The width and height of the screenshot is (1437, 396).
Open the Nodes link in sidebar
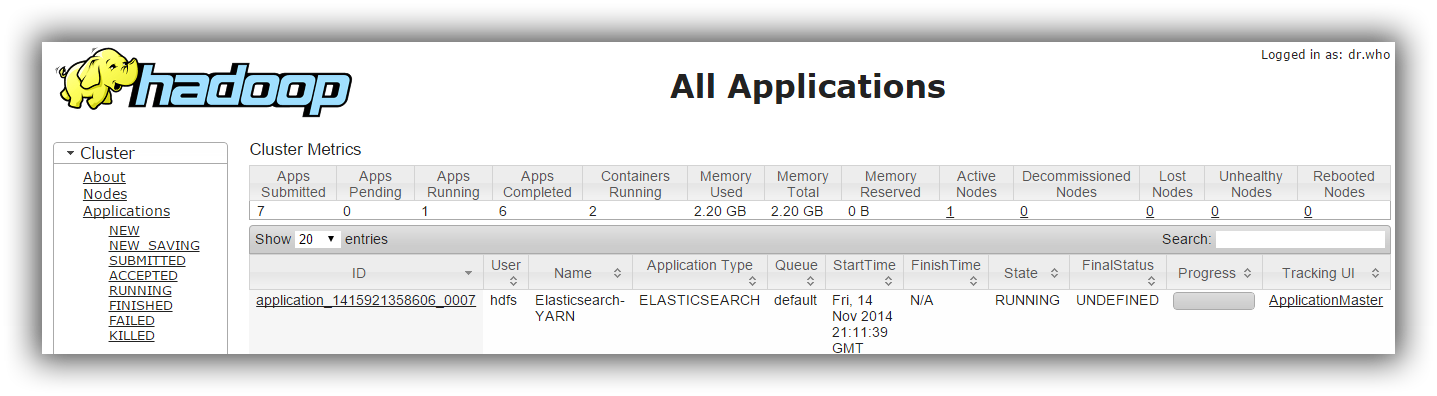click(105, 194)
